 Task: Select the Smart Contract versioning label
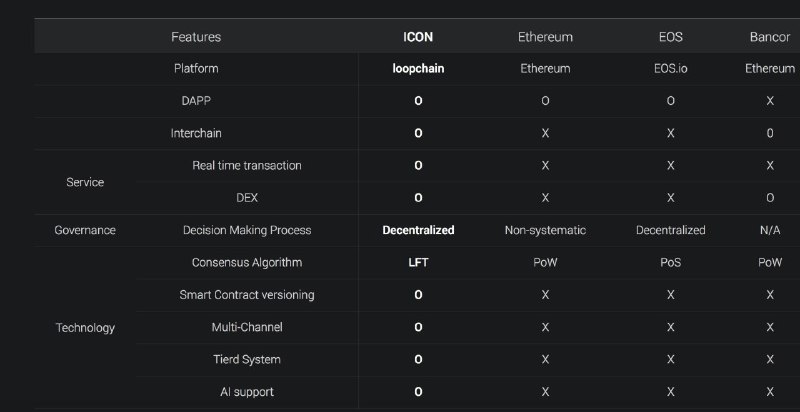pos(247,295)
